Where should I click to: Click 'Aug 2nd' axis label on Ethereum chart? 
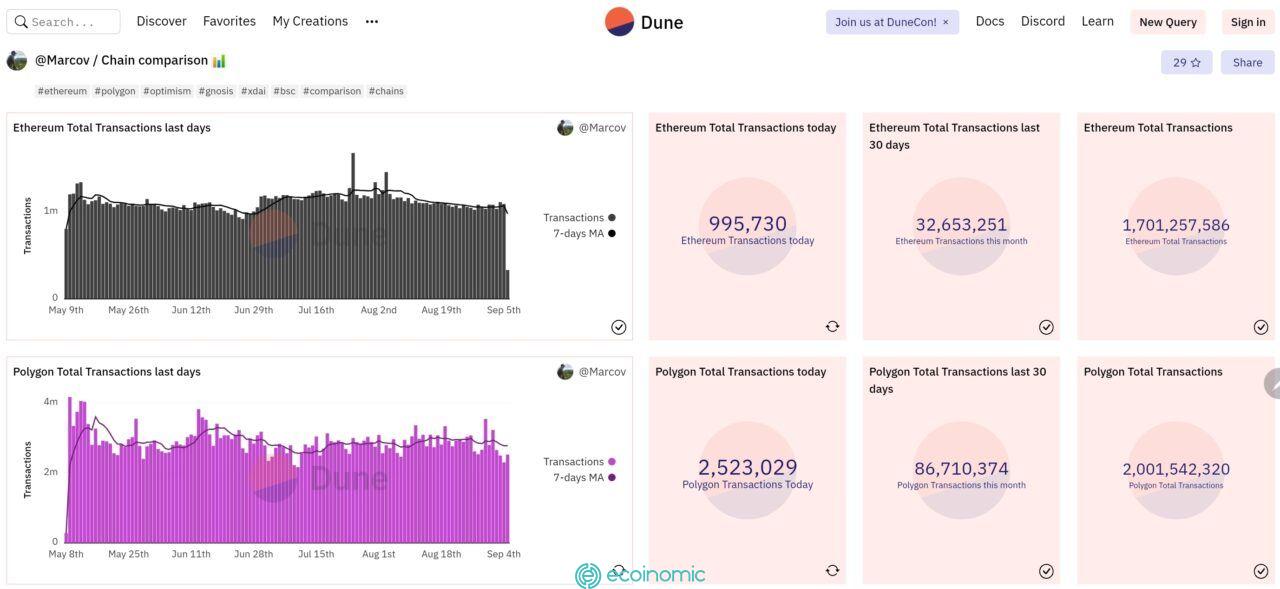[379, 310]
